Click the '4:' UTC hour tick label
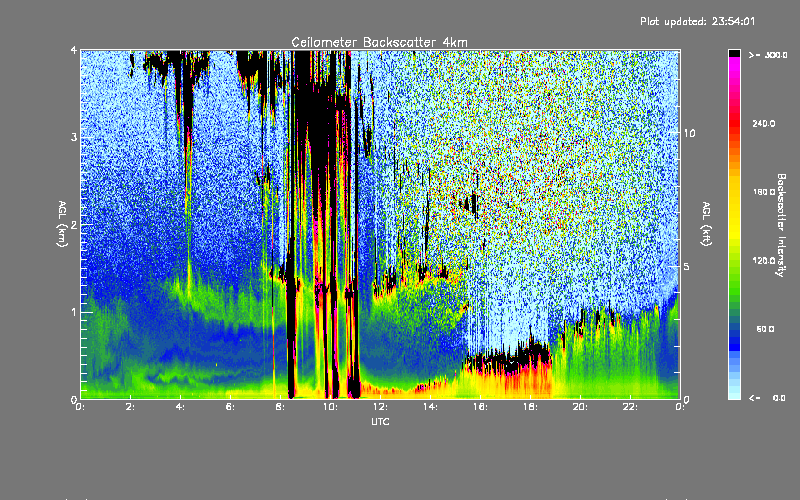Viewport: 800px width, 500px height. (x=180, y=407)
